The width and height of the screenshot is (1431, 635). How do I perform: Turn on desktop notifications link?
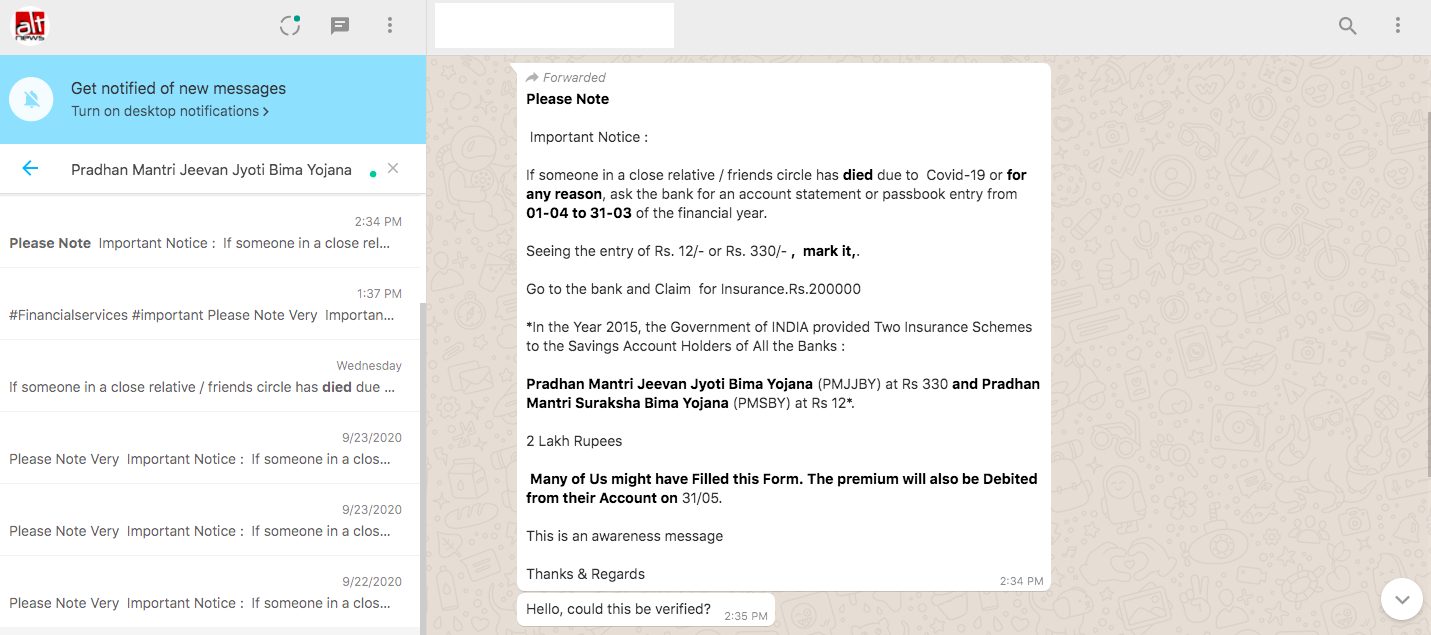tap(170, 111)
